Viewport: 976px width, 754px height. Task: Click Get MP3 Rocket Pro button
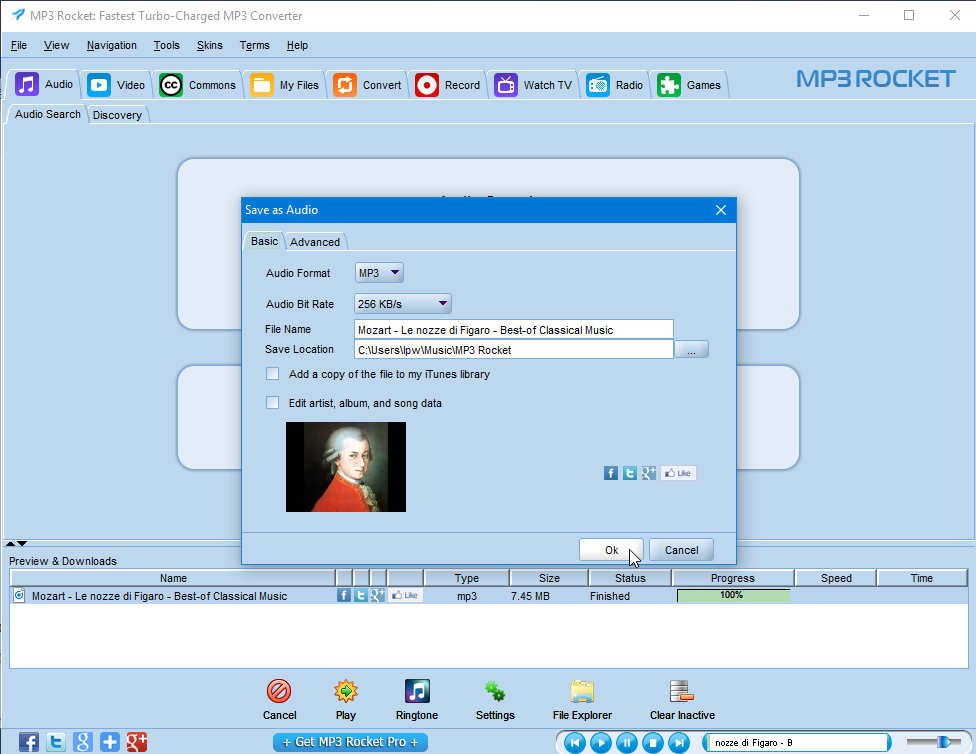click(x=350, y=742)
